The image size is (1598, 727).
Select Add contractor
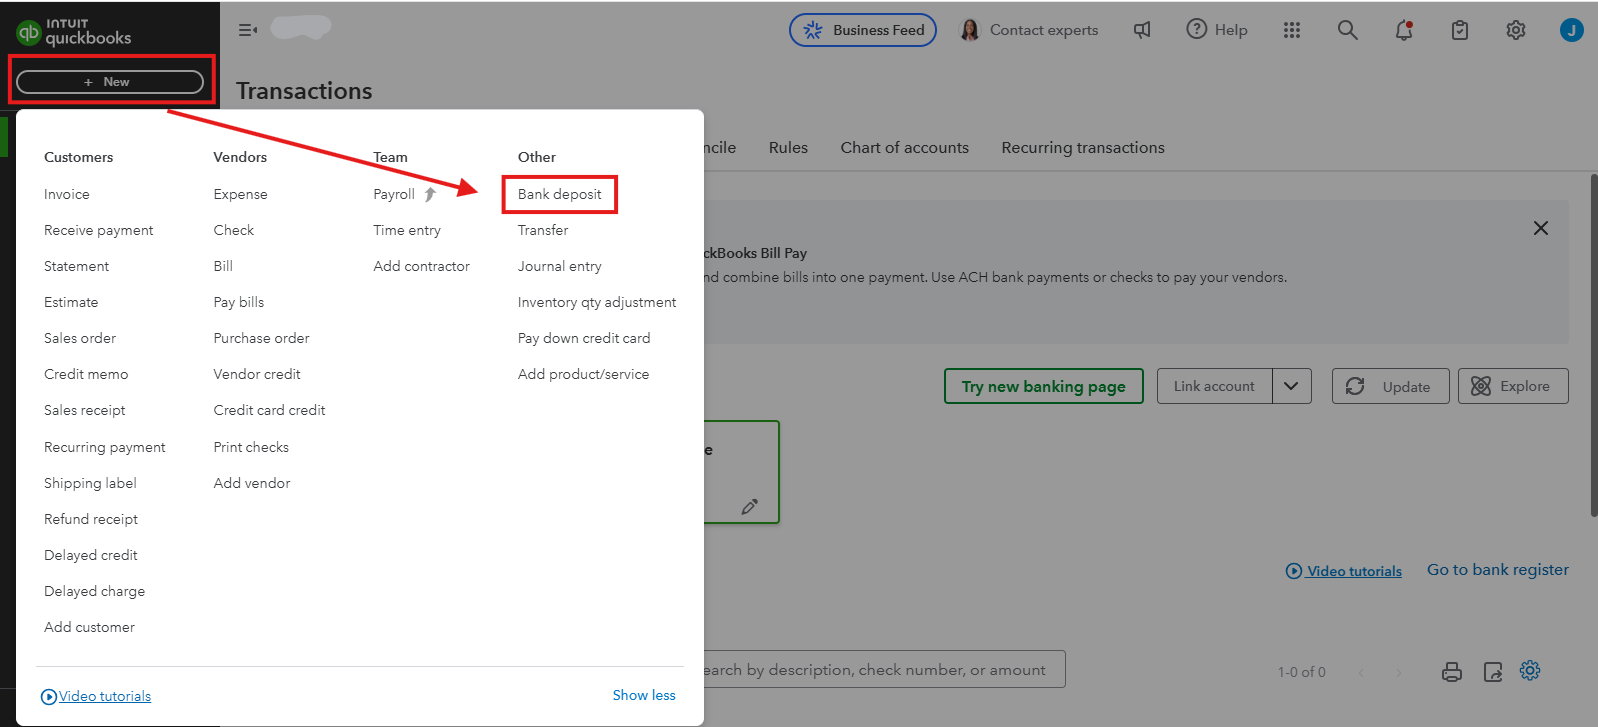pyautogui.click(x=421, y=266)
